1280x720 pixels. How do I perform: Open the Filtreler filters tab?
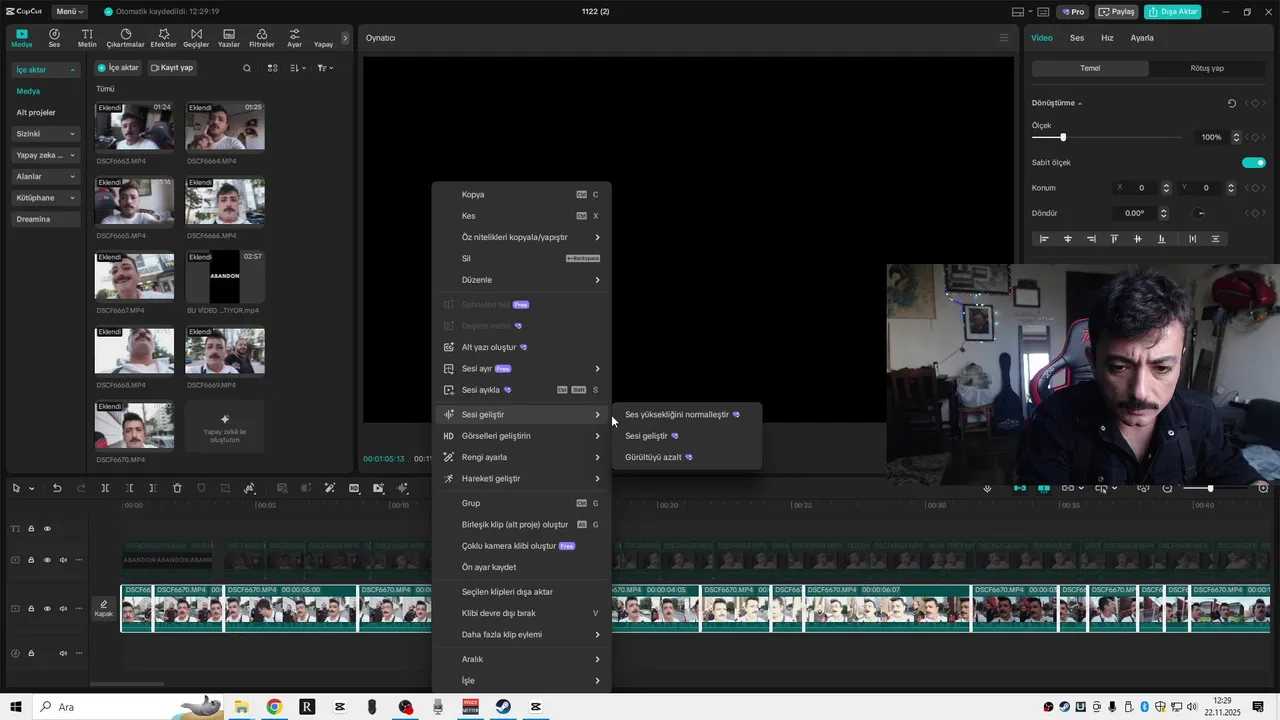point(261,38)
